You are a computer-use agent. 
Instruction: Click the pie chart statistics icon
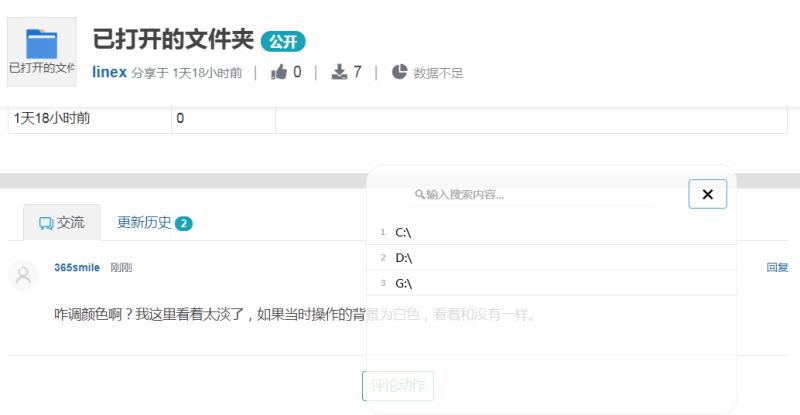tap(399, 72)
